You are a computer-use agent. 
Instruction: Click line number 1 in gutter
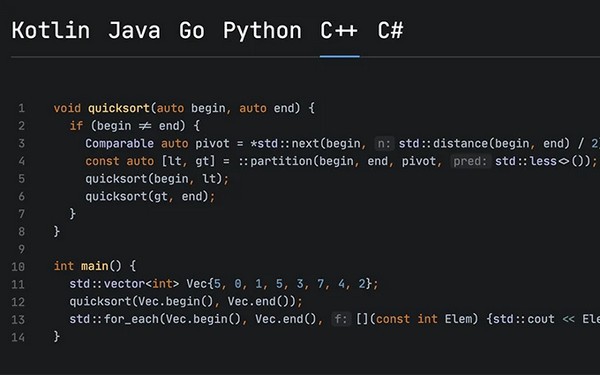[x=21, y=108]
